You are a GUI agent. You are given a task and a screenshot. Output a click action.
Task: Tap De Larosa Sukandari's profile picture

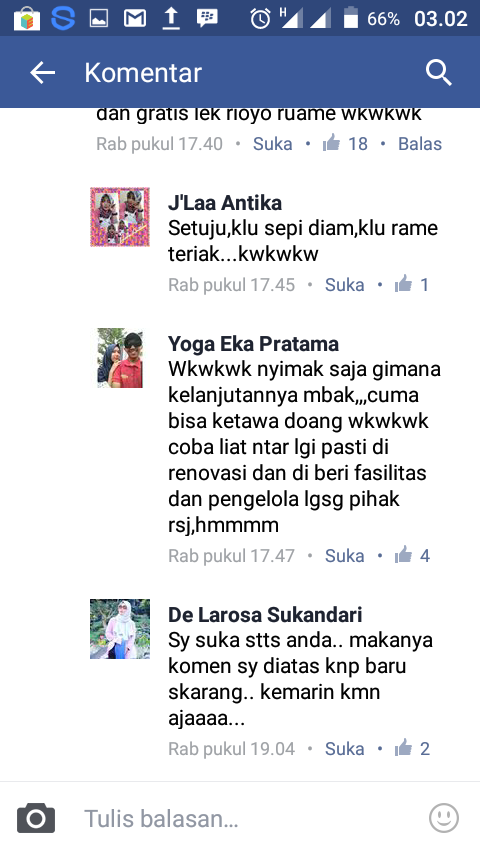(x=120, y=629)
